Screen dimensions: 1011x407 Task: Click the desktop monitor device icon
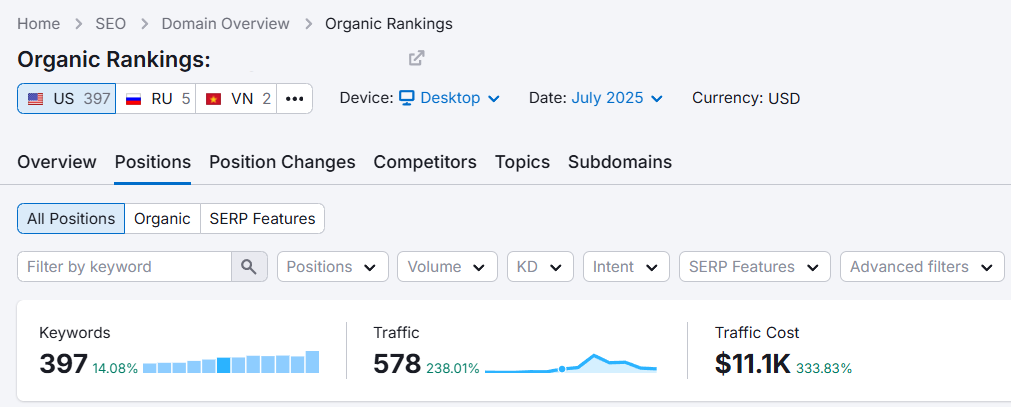point(406,98)
